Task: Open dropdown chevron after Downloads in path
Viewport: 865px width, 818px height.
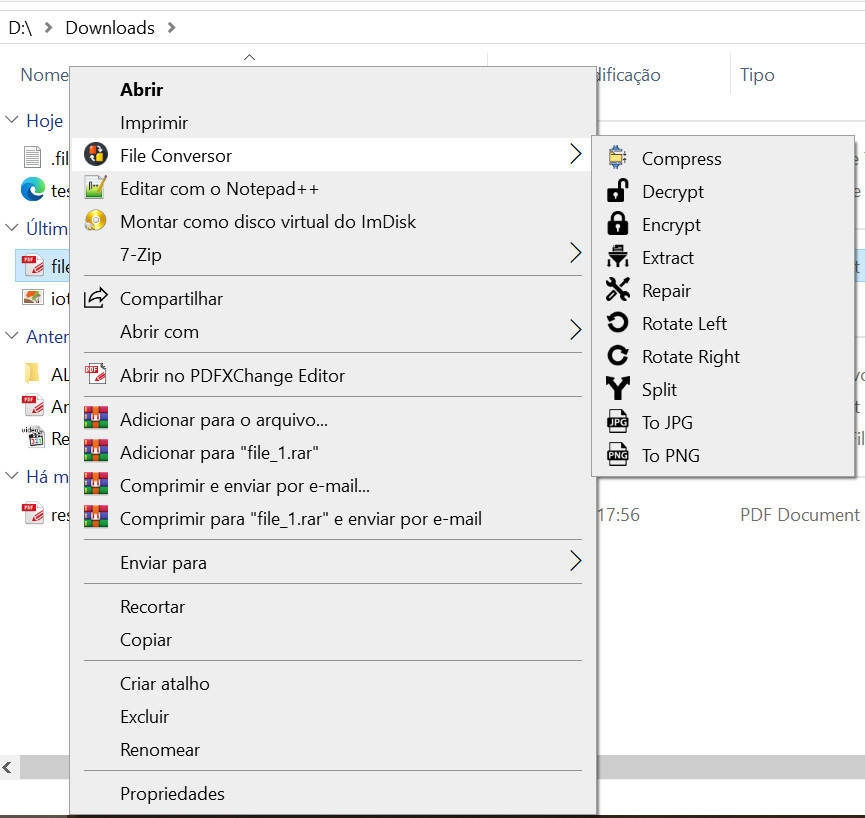Action: click(x=171, y=27)
